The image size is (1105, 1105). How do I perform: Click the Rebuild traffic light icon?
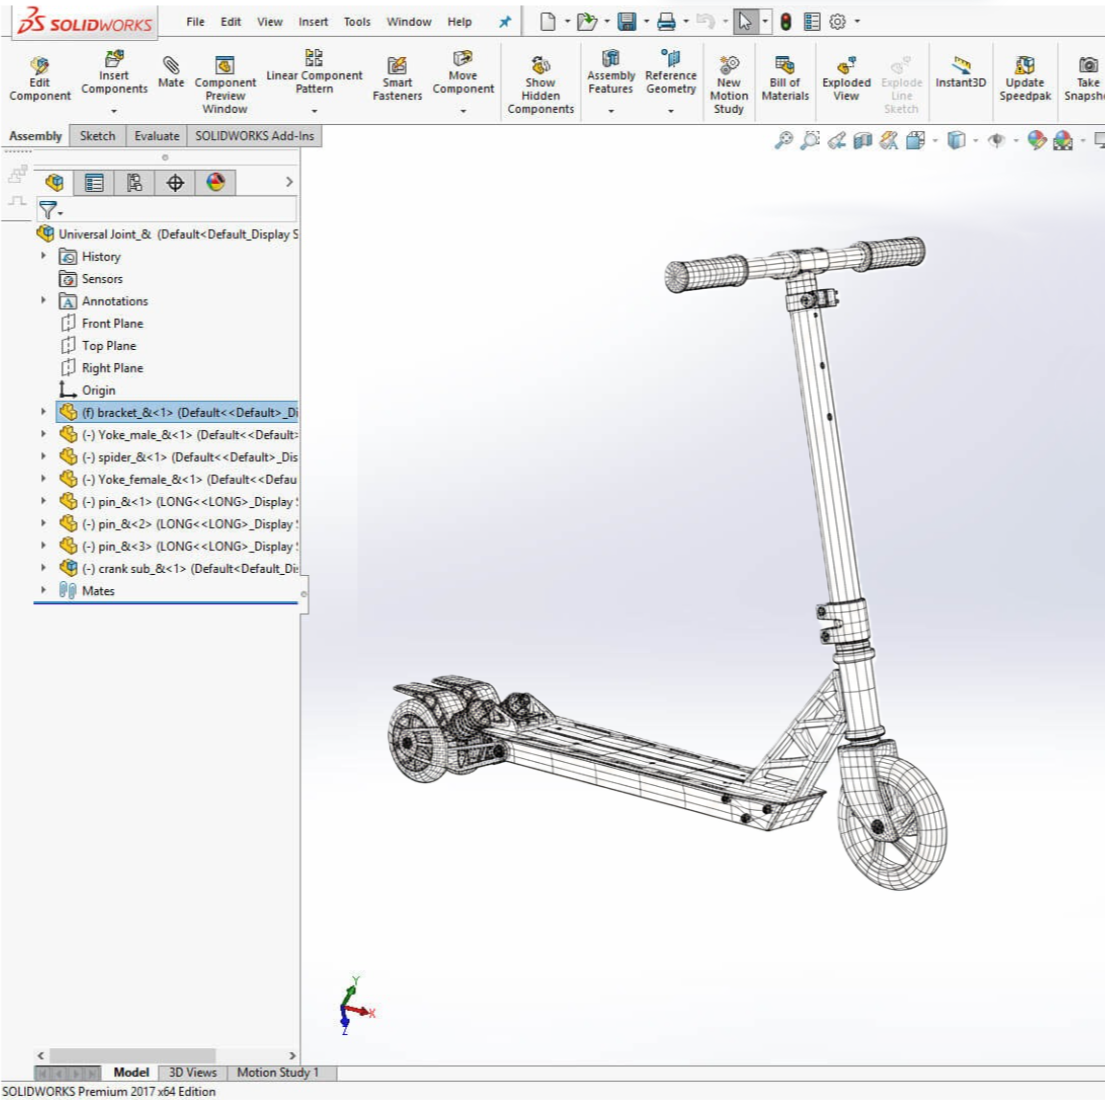(x=786, y=22)
